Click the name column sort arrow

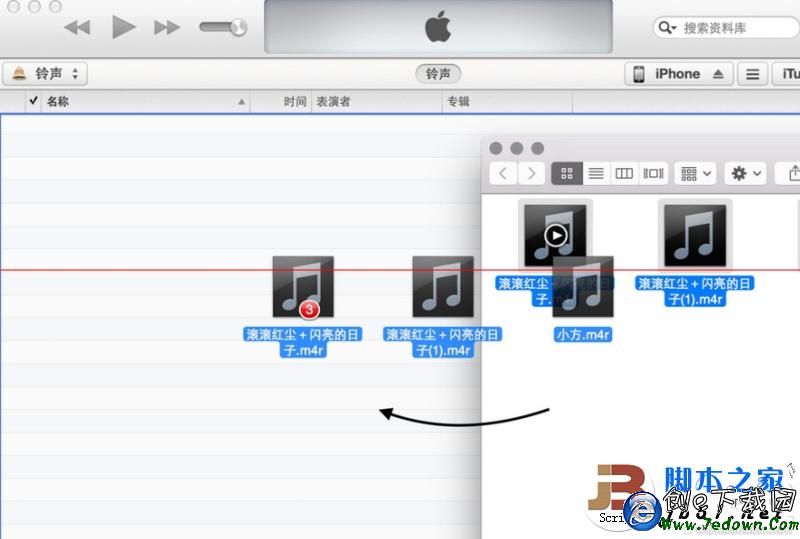[241, 102]
